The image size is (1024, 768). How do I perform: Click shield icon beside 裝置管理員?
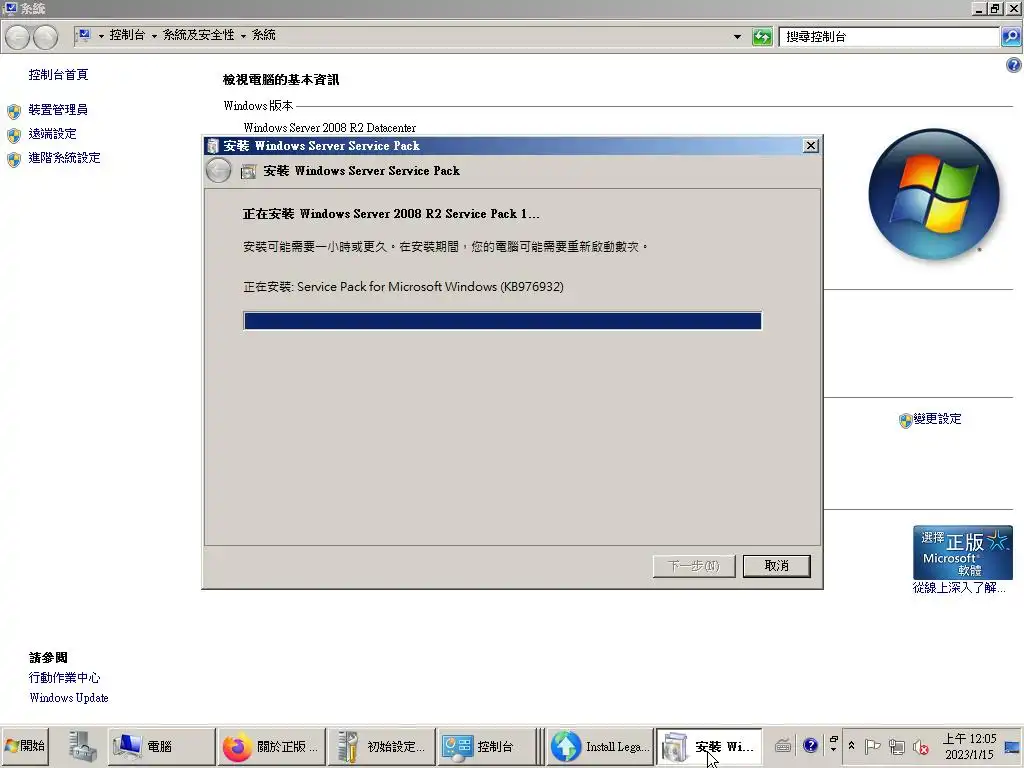click(x=14, y=111)
